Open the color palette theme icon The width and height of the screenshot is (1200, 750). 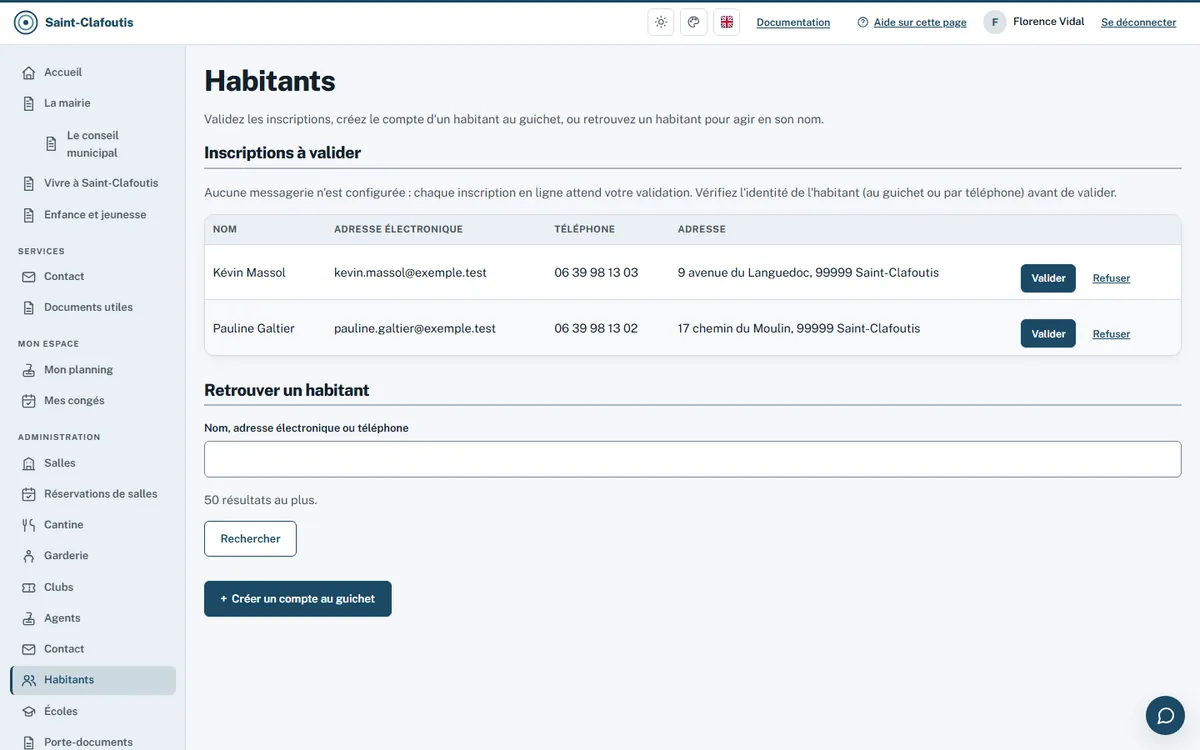pos(694,22)
